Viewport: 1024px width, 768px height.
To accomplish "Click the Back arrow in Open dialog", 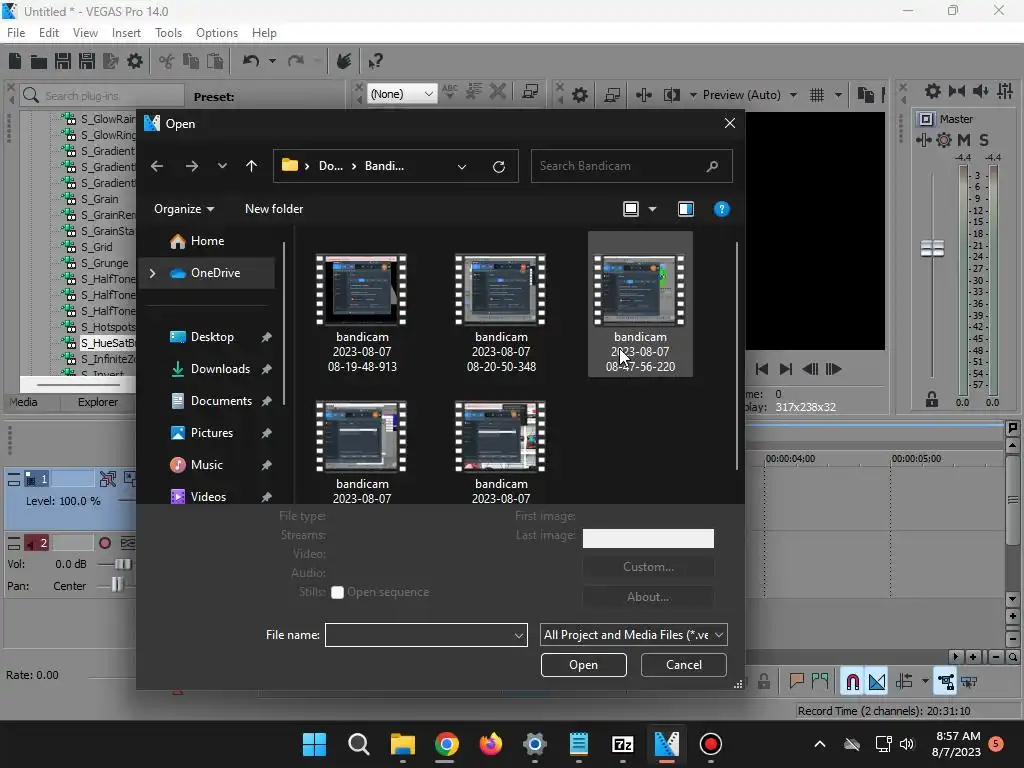I will point(157,166).
